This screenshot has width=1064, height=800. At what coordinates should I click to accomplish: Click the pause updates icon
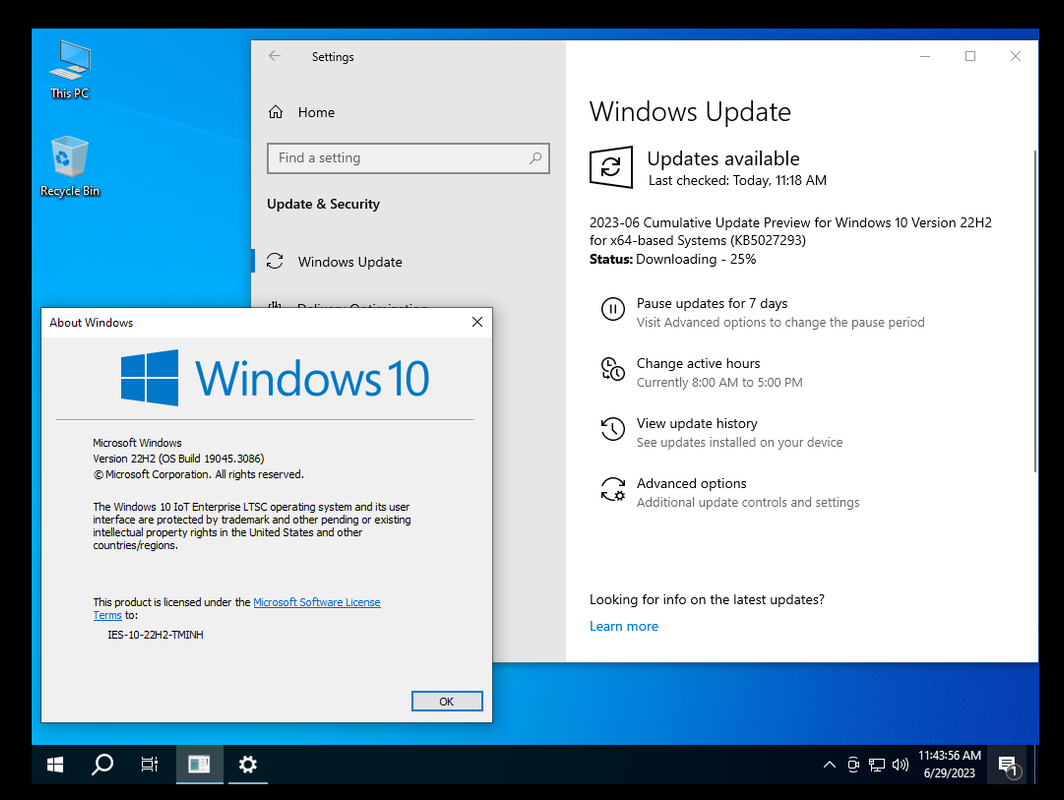click(613, 309)
